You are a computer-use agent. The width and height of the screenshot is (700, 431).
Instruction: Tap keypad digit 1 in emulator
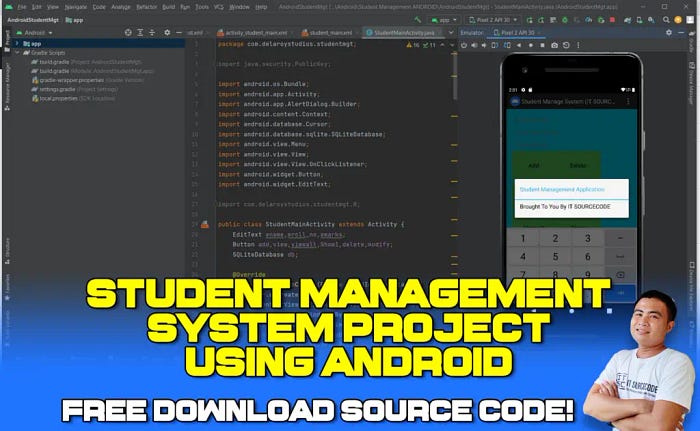(x=523, y=238)
